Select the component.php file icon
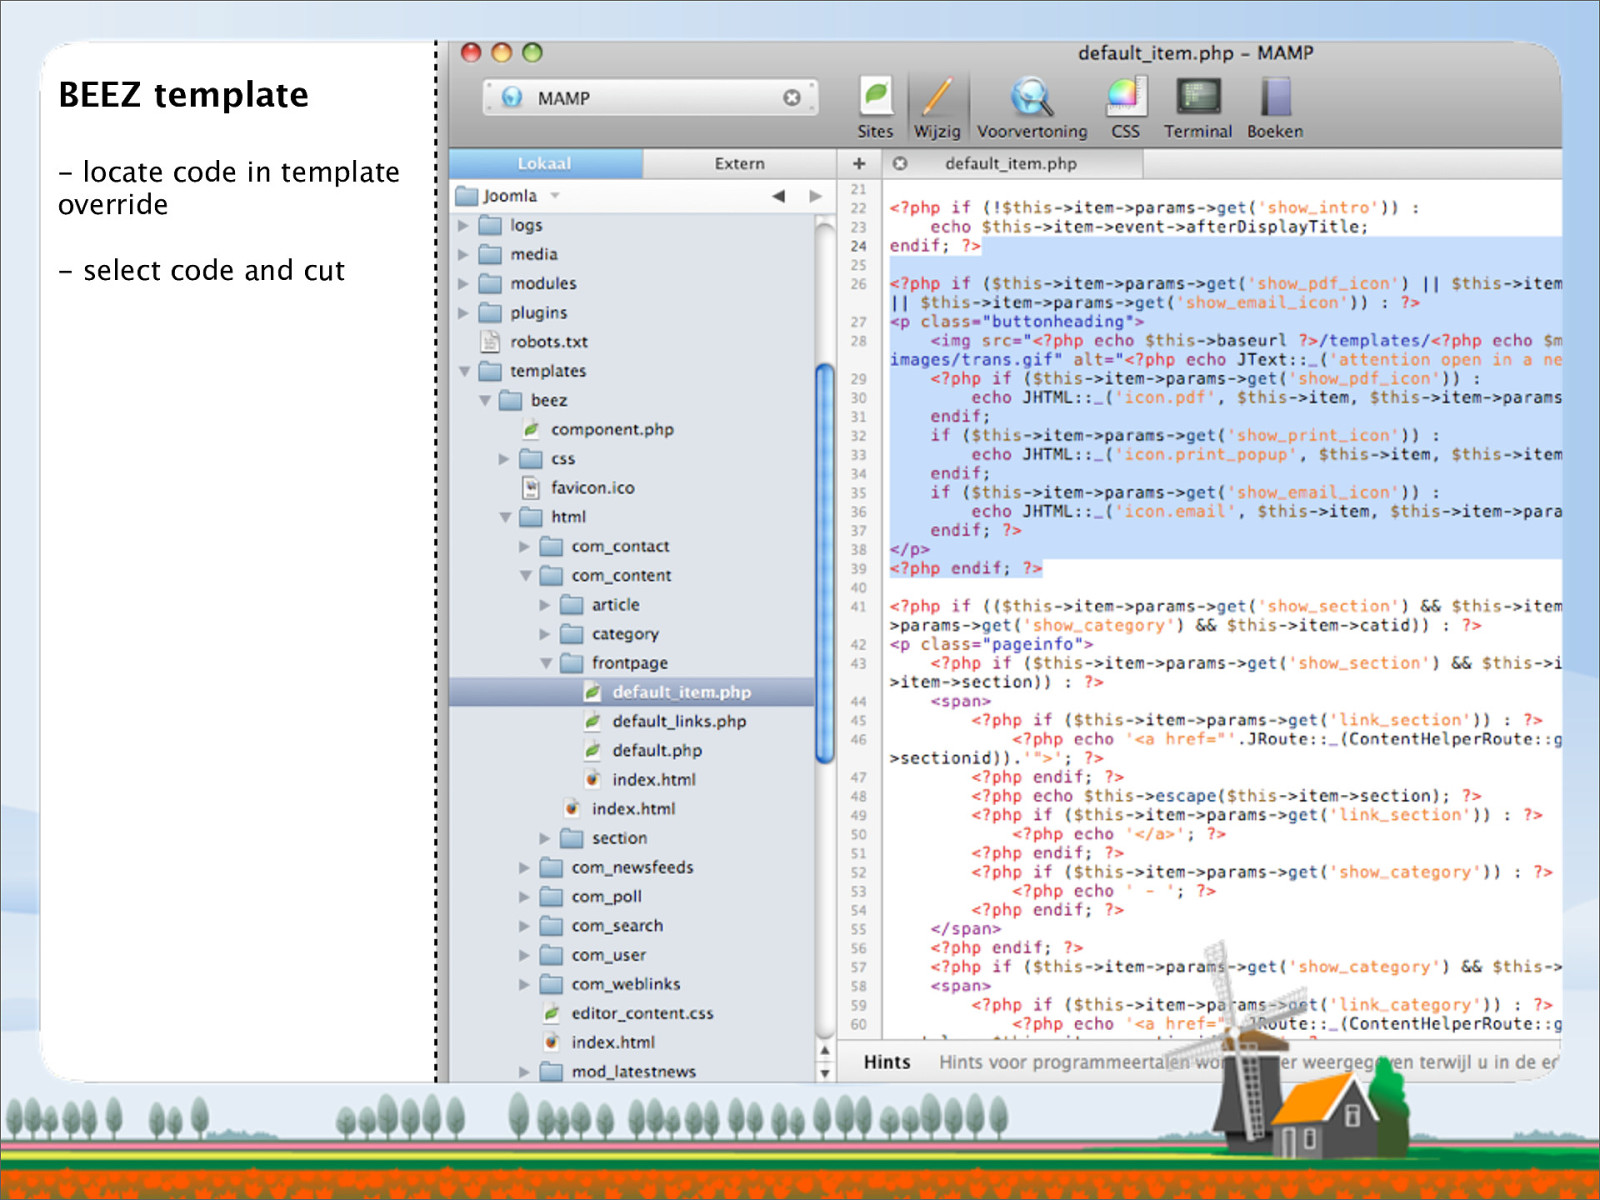The image size is (1600, 1200). coord(531,429)
